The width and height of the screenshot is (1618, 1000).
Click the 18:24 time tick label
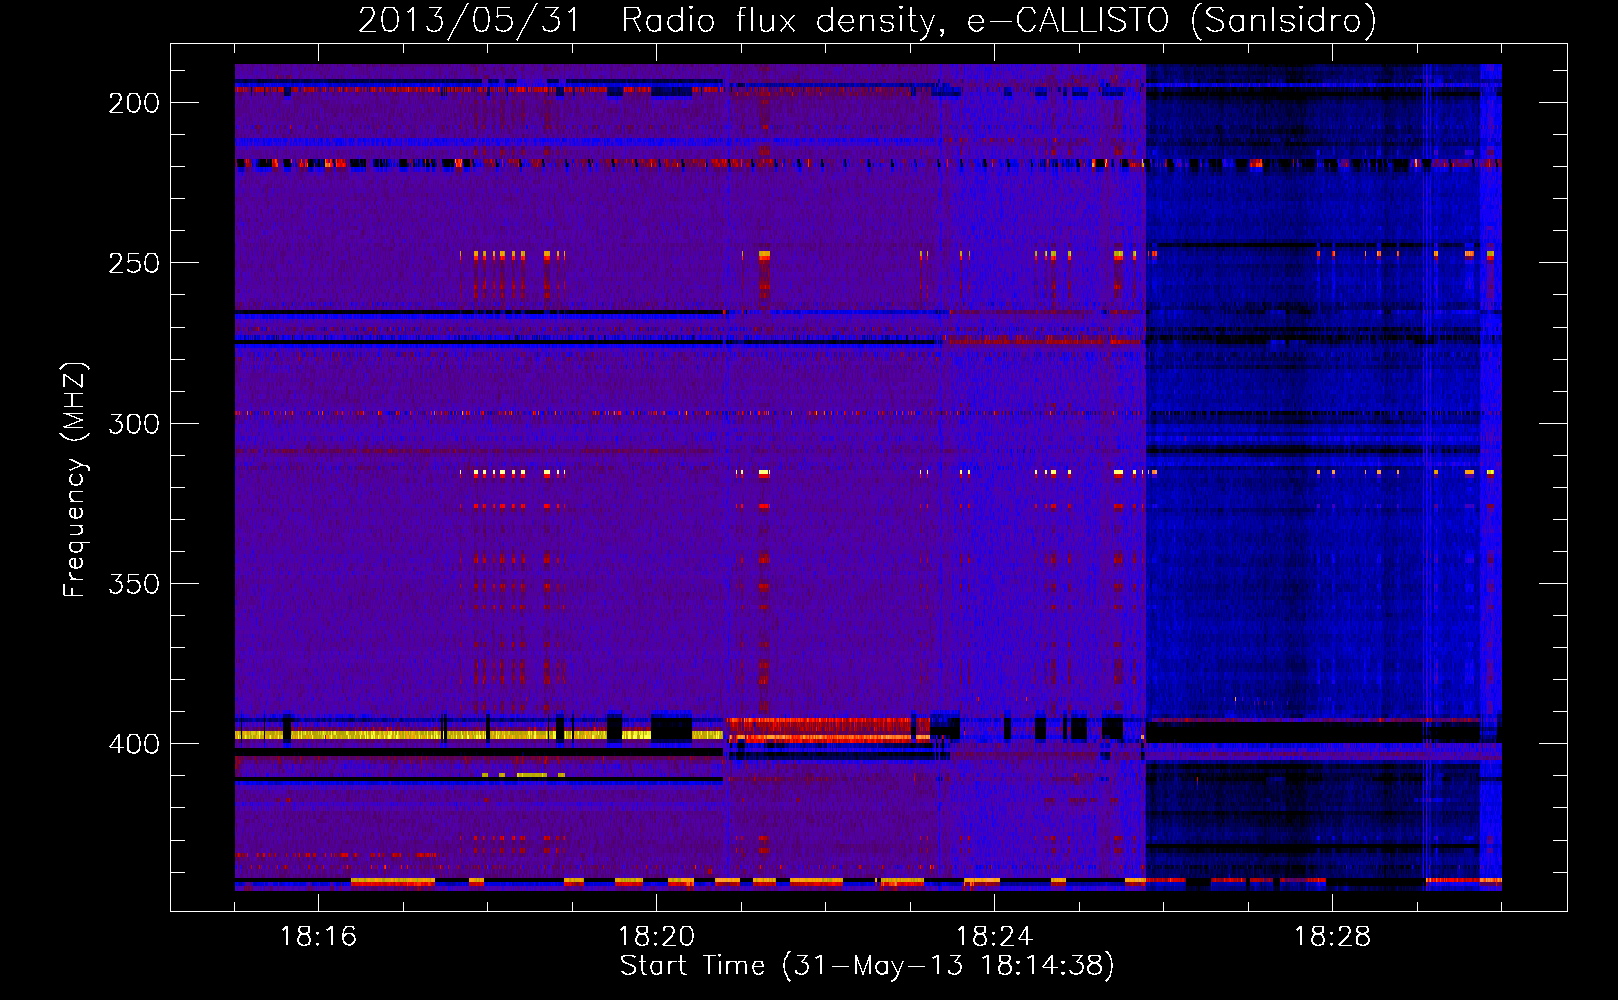coord(994,936)
